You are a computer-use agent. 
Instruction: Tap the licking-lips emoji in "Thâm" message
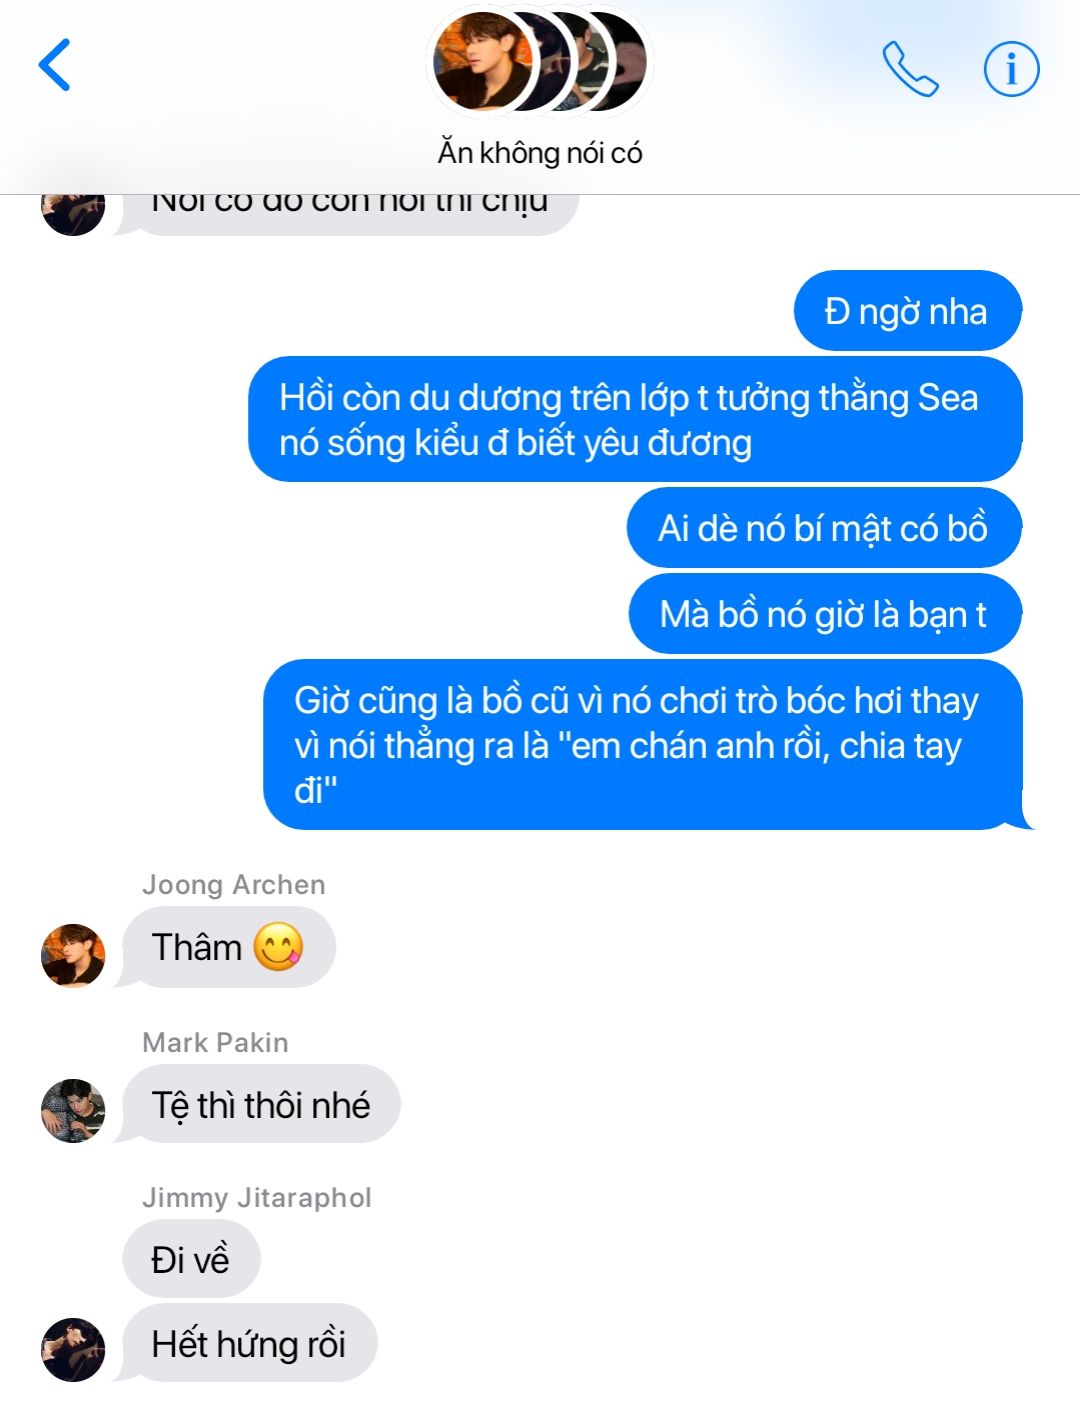click(x=278, y=946)
